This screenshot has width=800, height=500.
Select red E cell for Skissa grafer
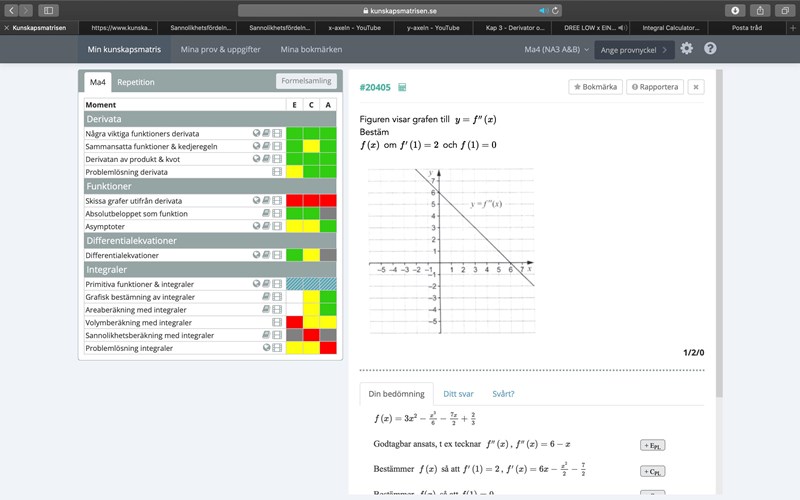pyautogui.click(x=295, y=201)
